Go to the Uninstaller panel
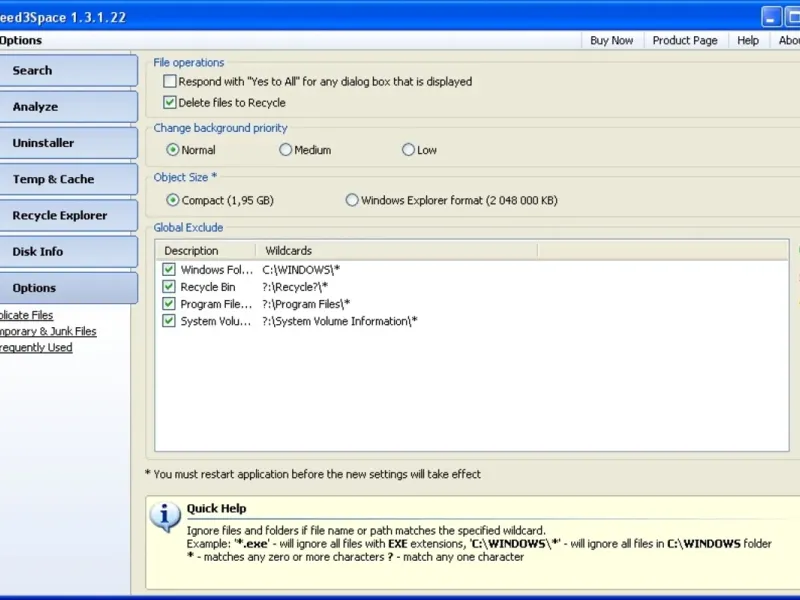Screen dimensions: 800x600 [x=68, y=143]
